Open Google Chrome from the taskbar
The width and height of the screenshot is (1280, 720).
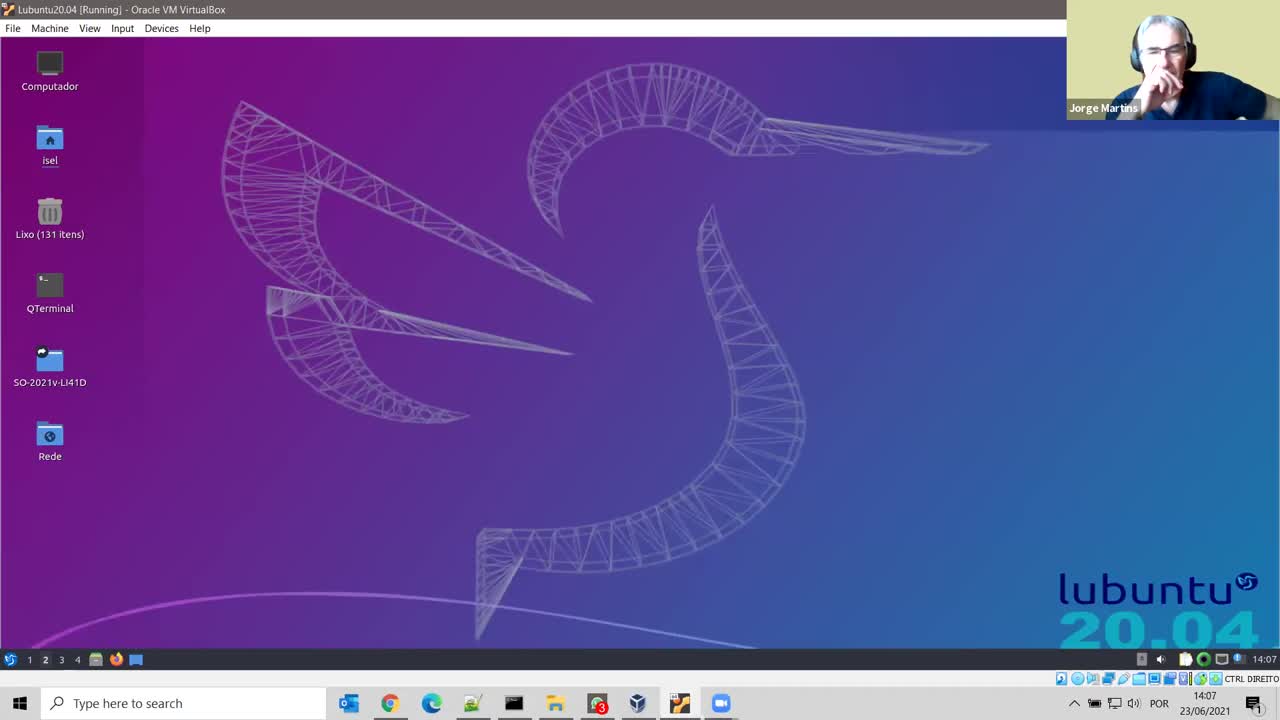coord(390,703)
